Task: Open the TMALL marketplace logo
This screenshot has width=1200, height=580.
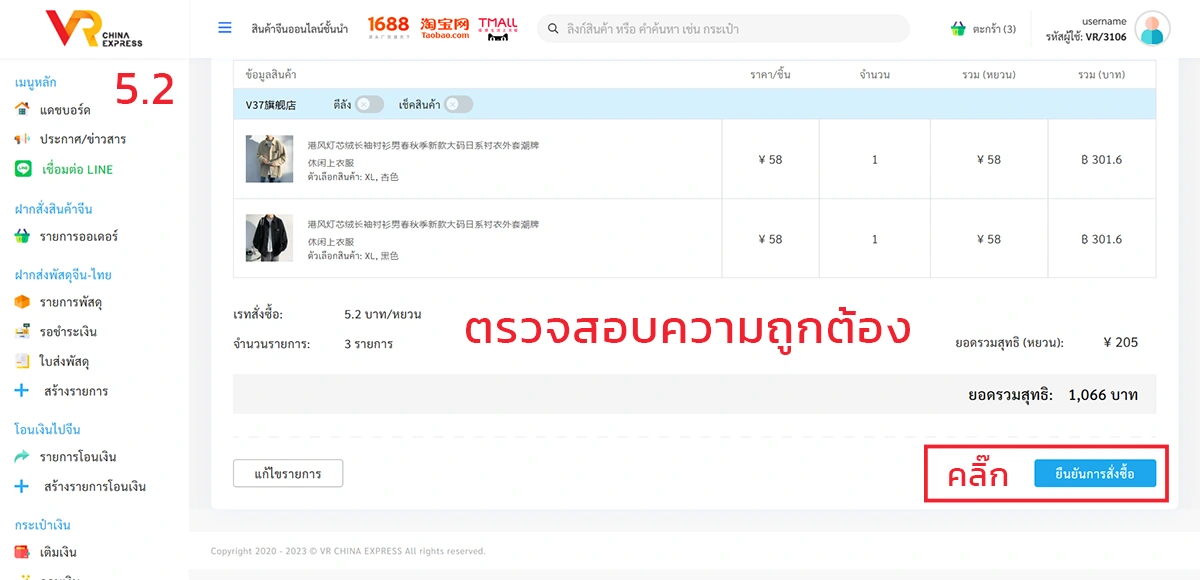Action: click(x=497, y=28)
